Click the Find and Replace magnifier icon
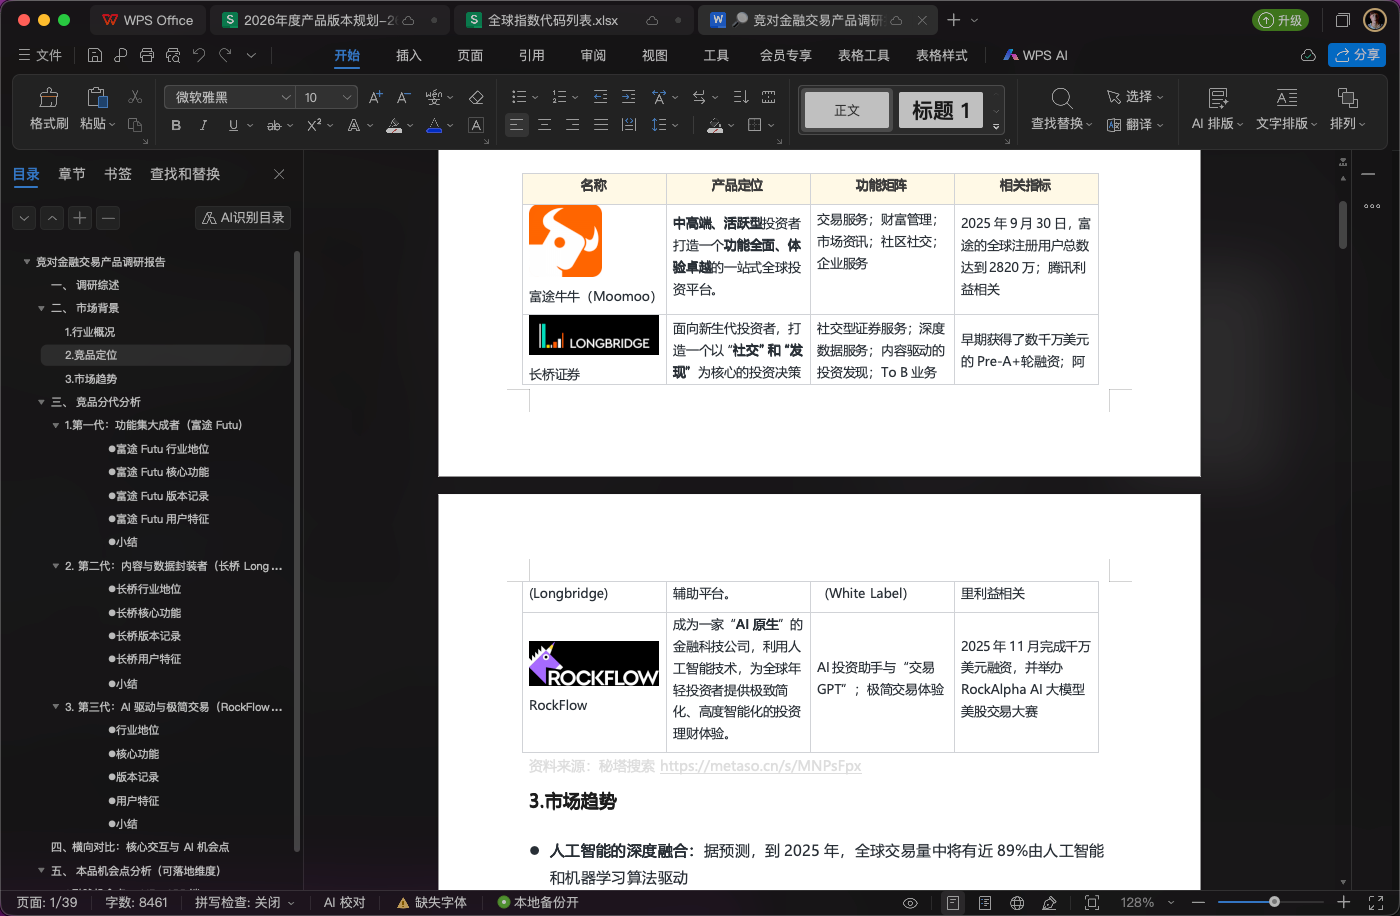The width and height of the screenshot is (1400, 916). point(1062,98)
